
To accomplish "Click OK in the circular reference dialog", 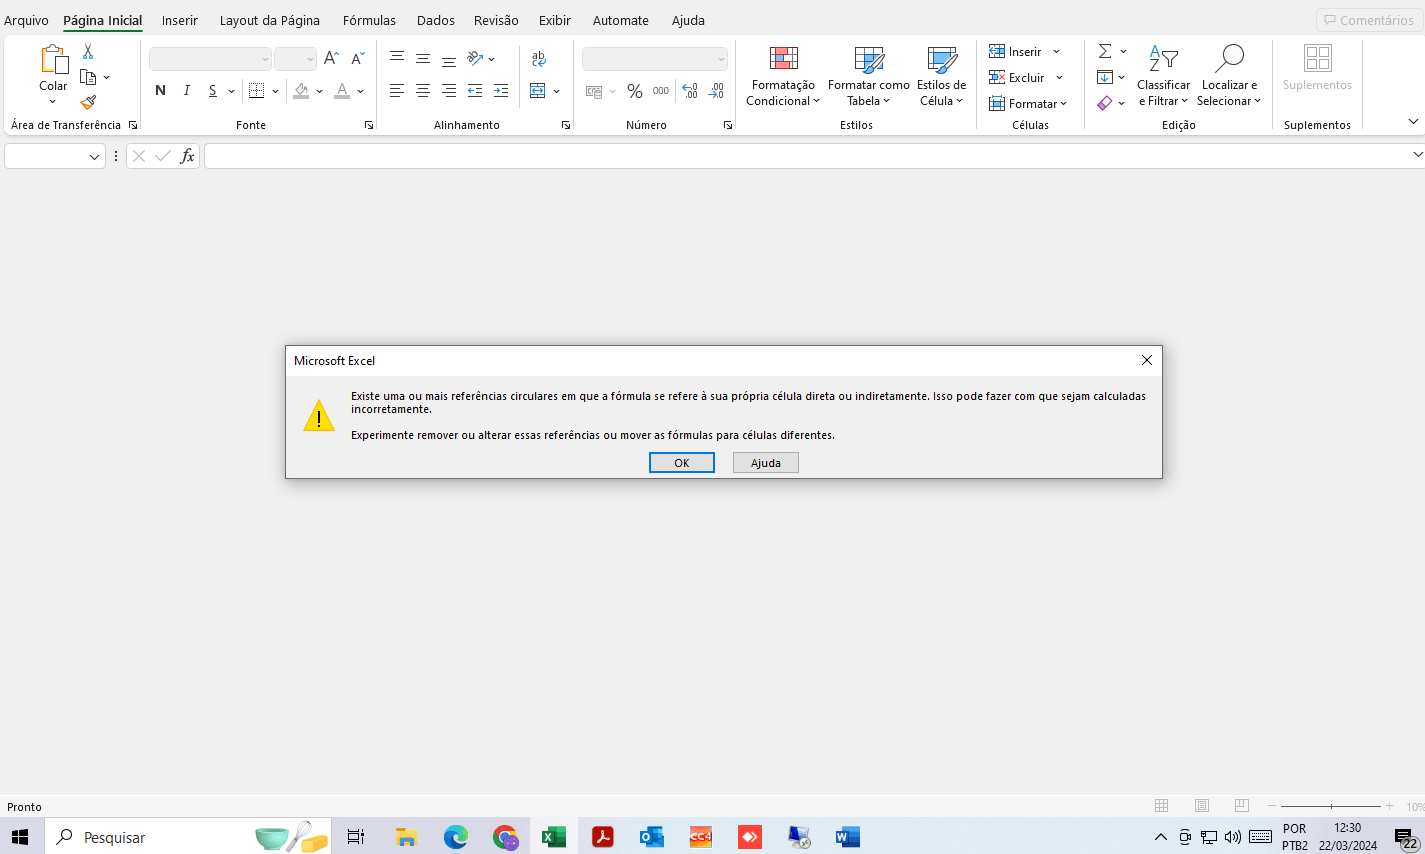I will coord(682,463).
